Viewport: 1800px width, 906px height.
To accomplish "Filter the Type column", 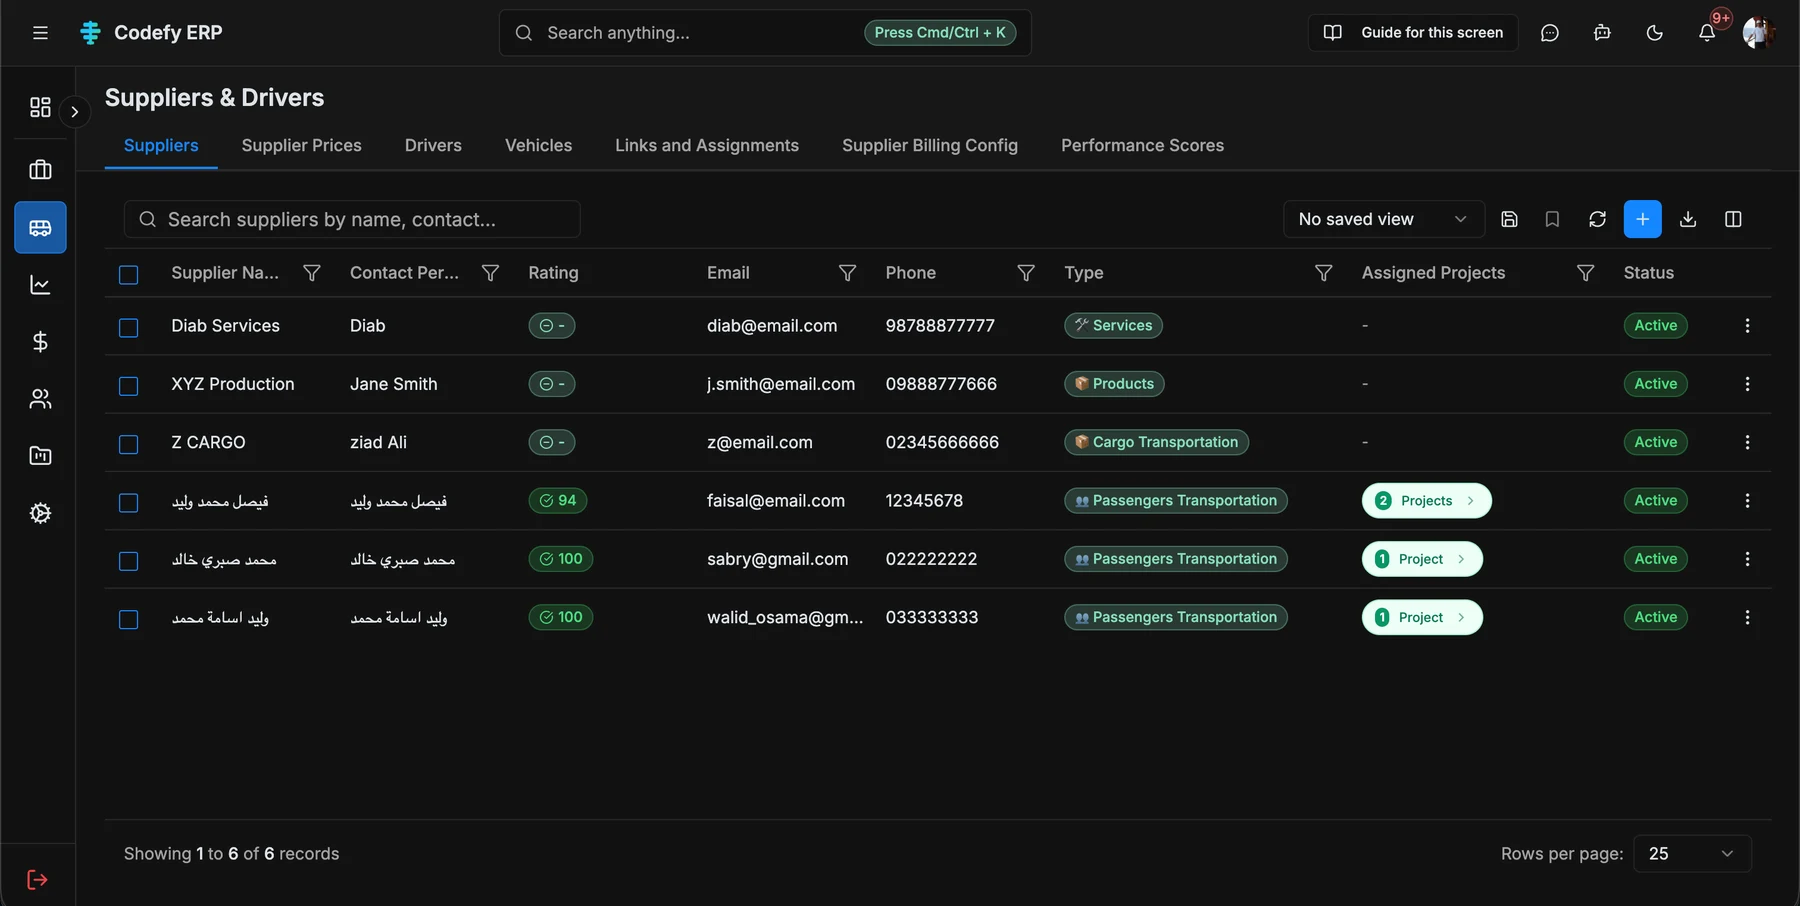I will click(1323, 273).
